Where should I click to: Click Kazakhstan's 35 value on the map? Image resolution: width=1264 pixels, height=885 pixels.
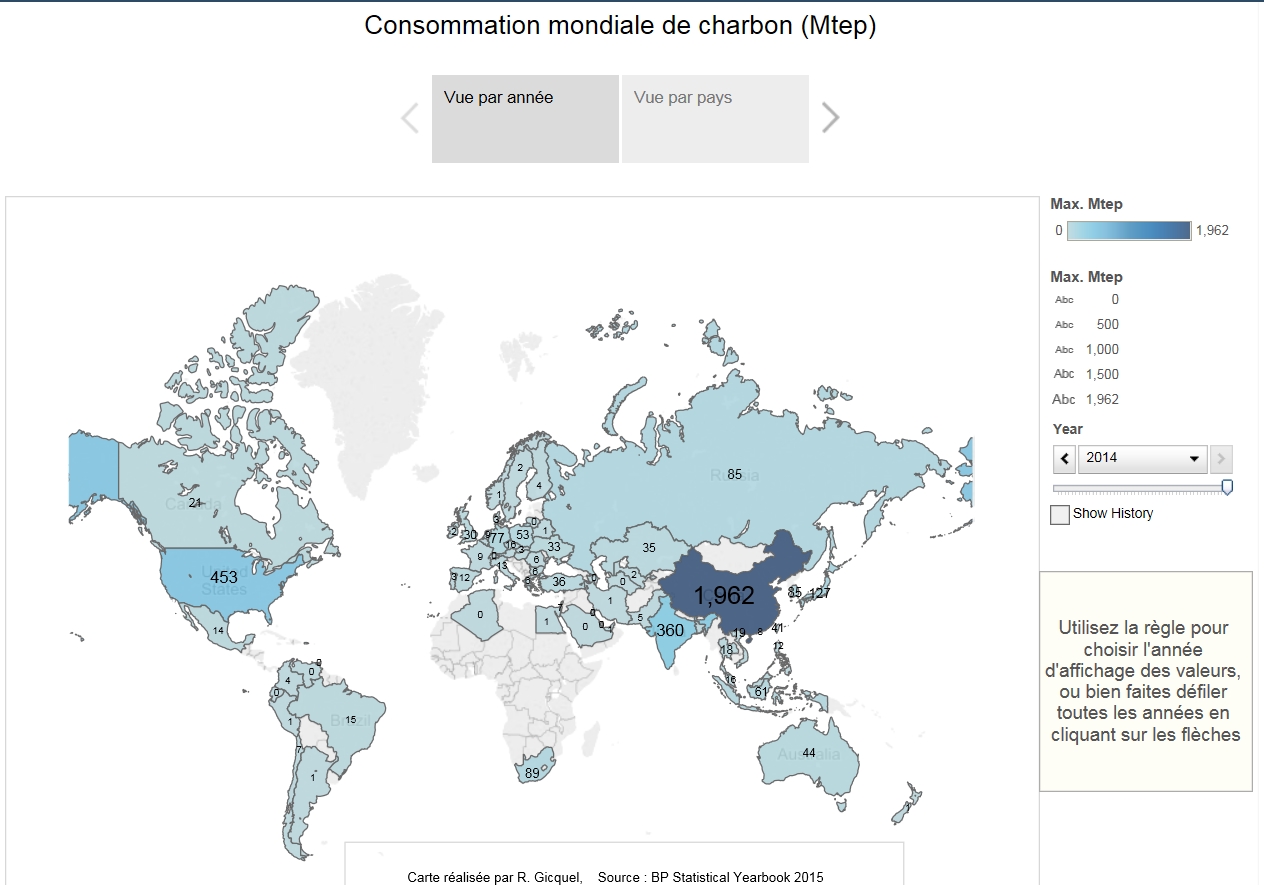(649, 547)
